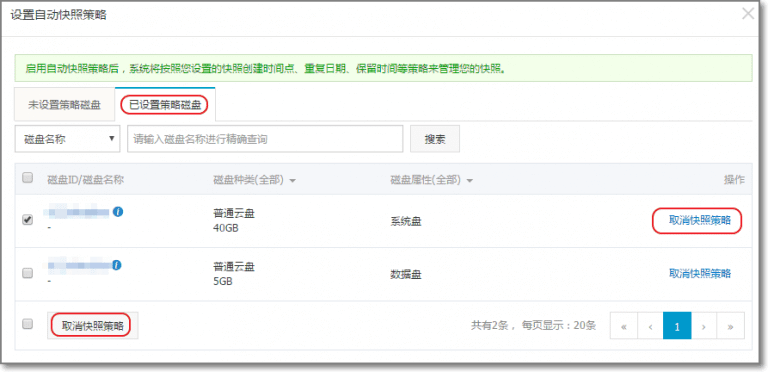Go to next page with › button

pyautogui.click(x=704, y=326)
